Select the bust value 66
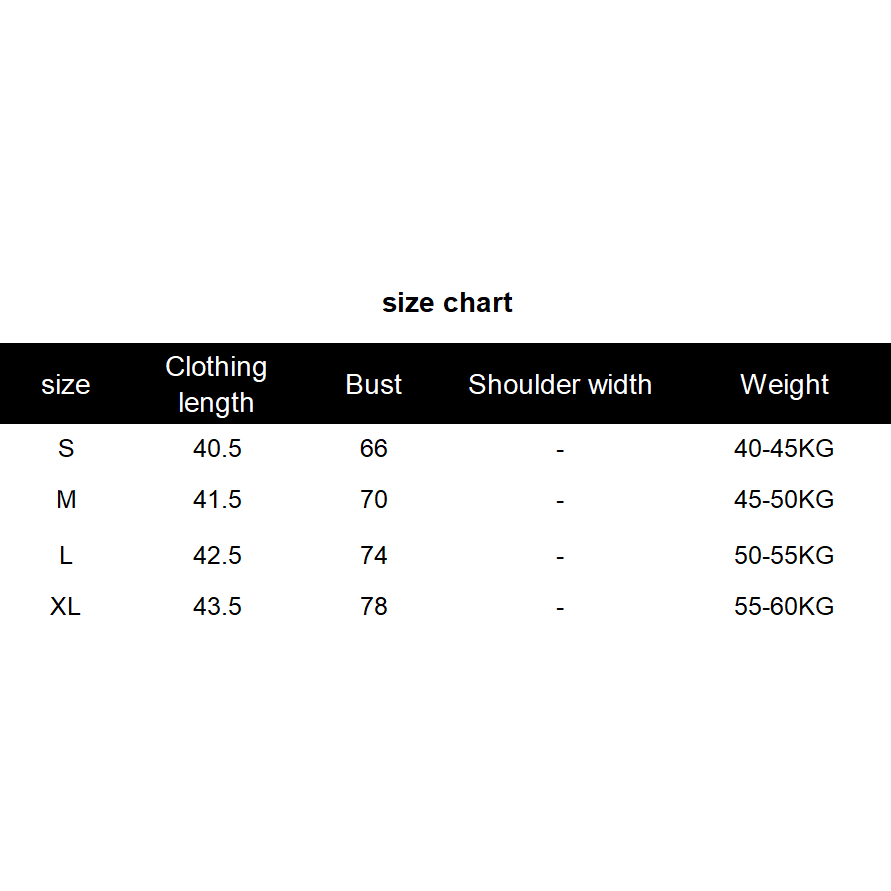891x891 pixels. (374, 449)
